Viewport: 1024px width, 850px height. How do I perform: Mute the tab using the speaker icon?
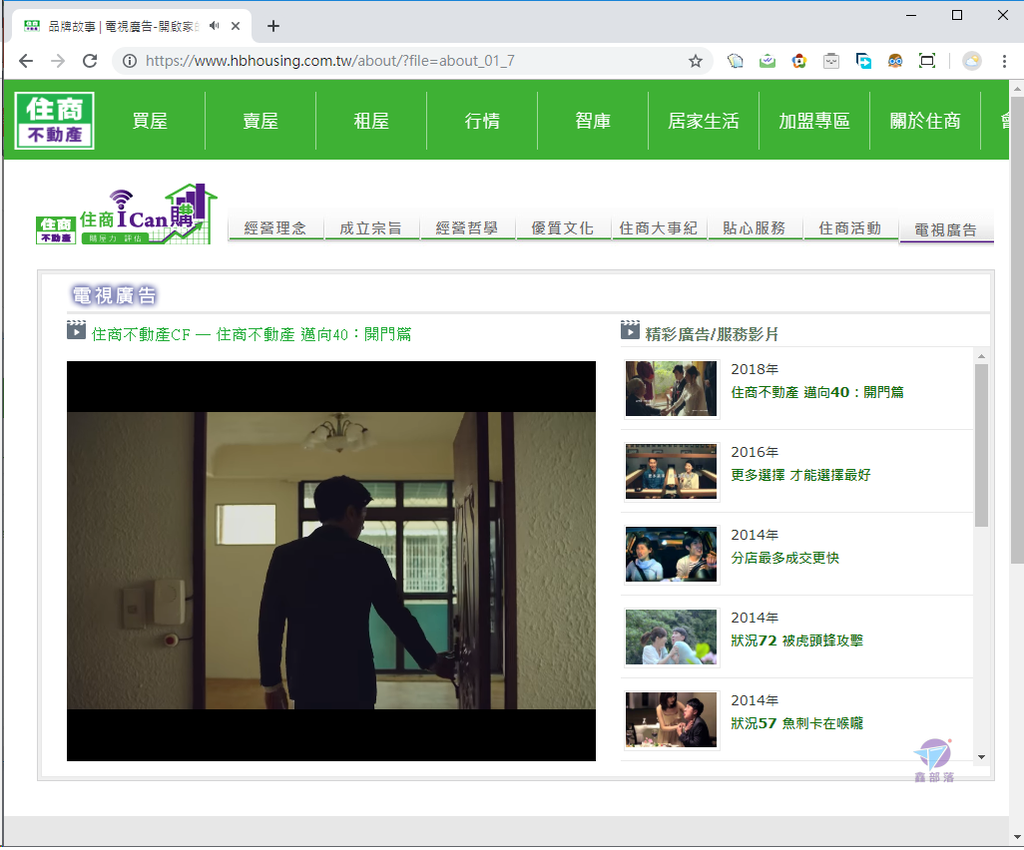click(214, 25)
